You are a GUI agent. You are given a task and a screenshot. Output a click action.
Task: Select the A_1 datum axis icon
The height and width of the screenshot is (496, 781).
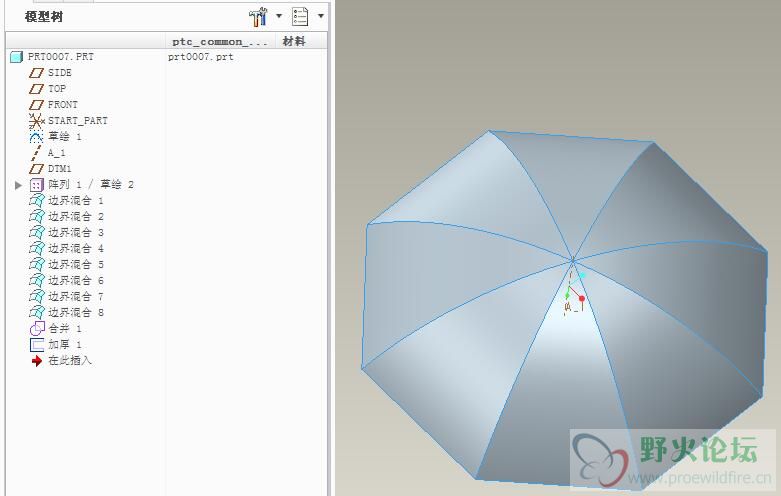(36, 153)
